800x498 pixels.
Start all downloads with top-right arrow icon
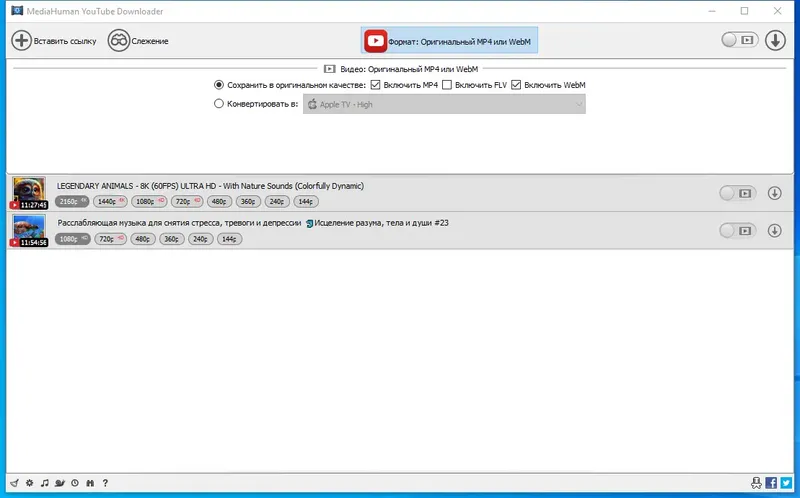[775, 40]
